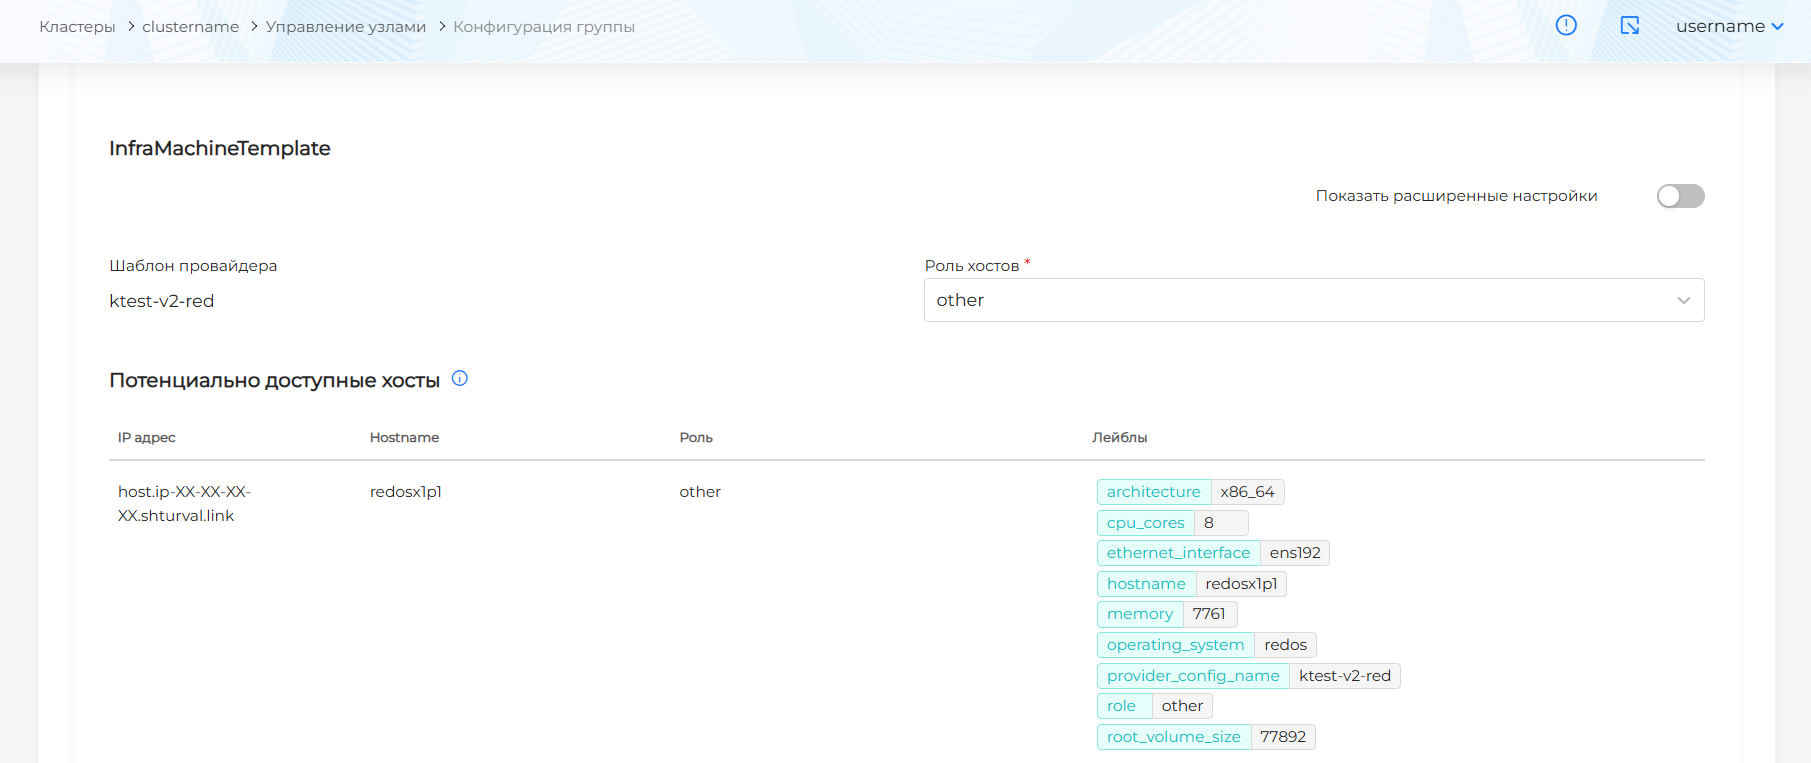Click the IP адрес column header

click(x=147, y=438)
